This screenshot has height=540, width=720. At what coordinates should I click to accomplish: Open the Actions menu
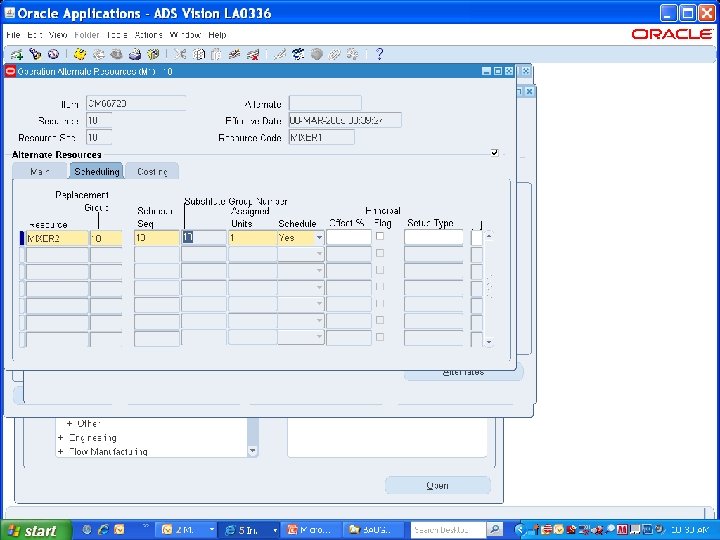click(x=148, y=35)
